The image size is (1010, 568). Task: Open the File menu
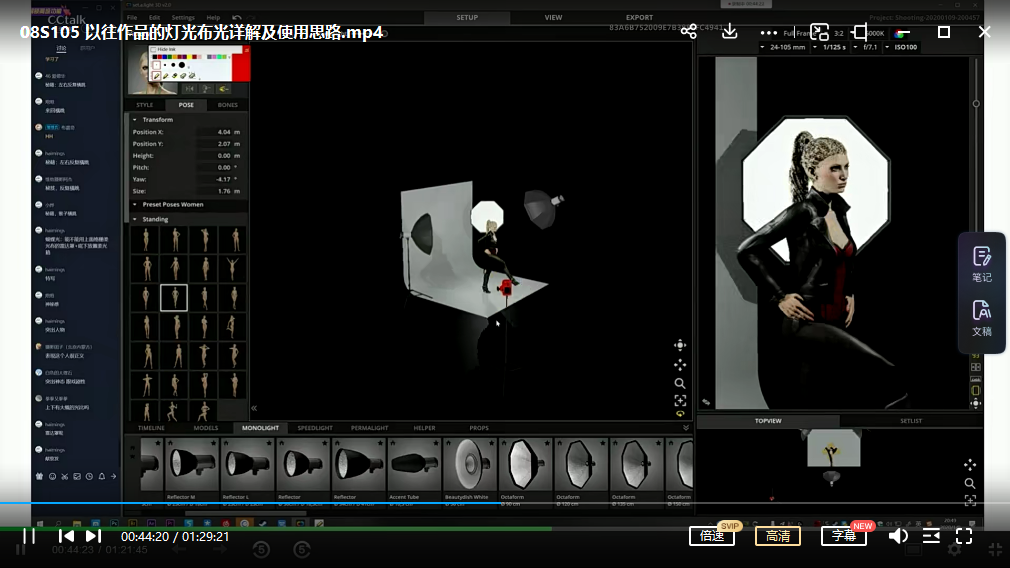click(132, 17)
